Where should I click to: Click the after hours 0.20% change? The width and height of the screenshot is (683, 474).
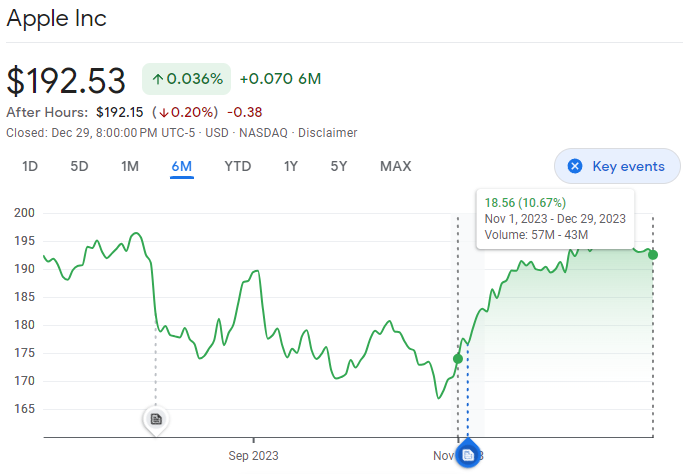(x=185, y=112)
